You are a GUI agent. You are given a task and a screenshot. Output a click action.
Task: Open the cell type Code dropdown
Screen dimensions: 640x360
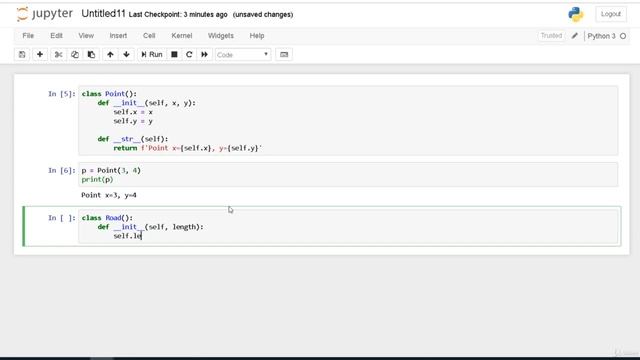243,55
